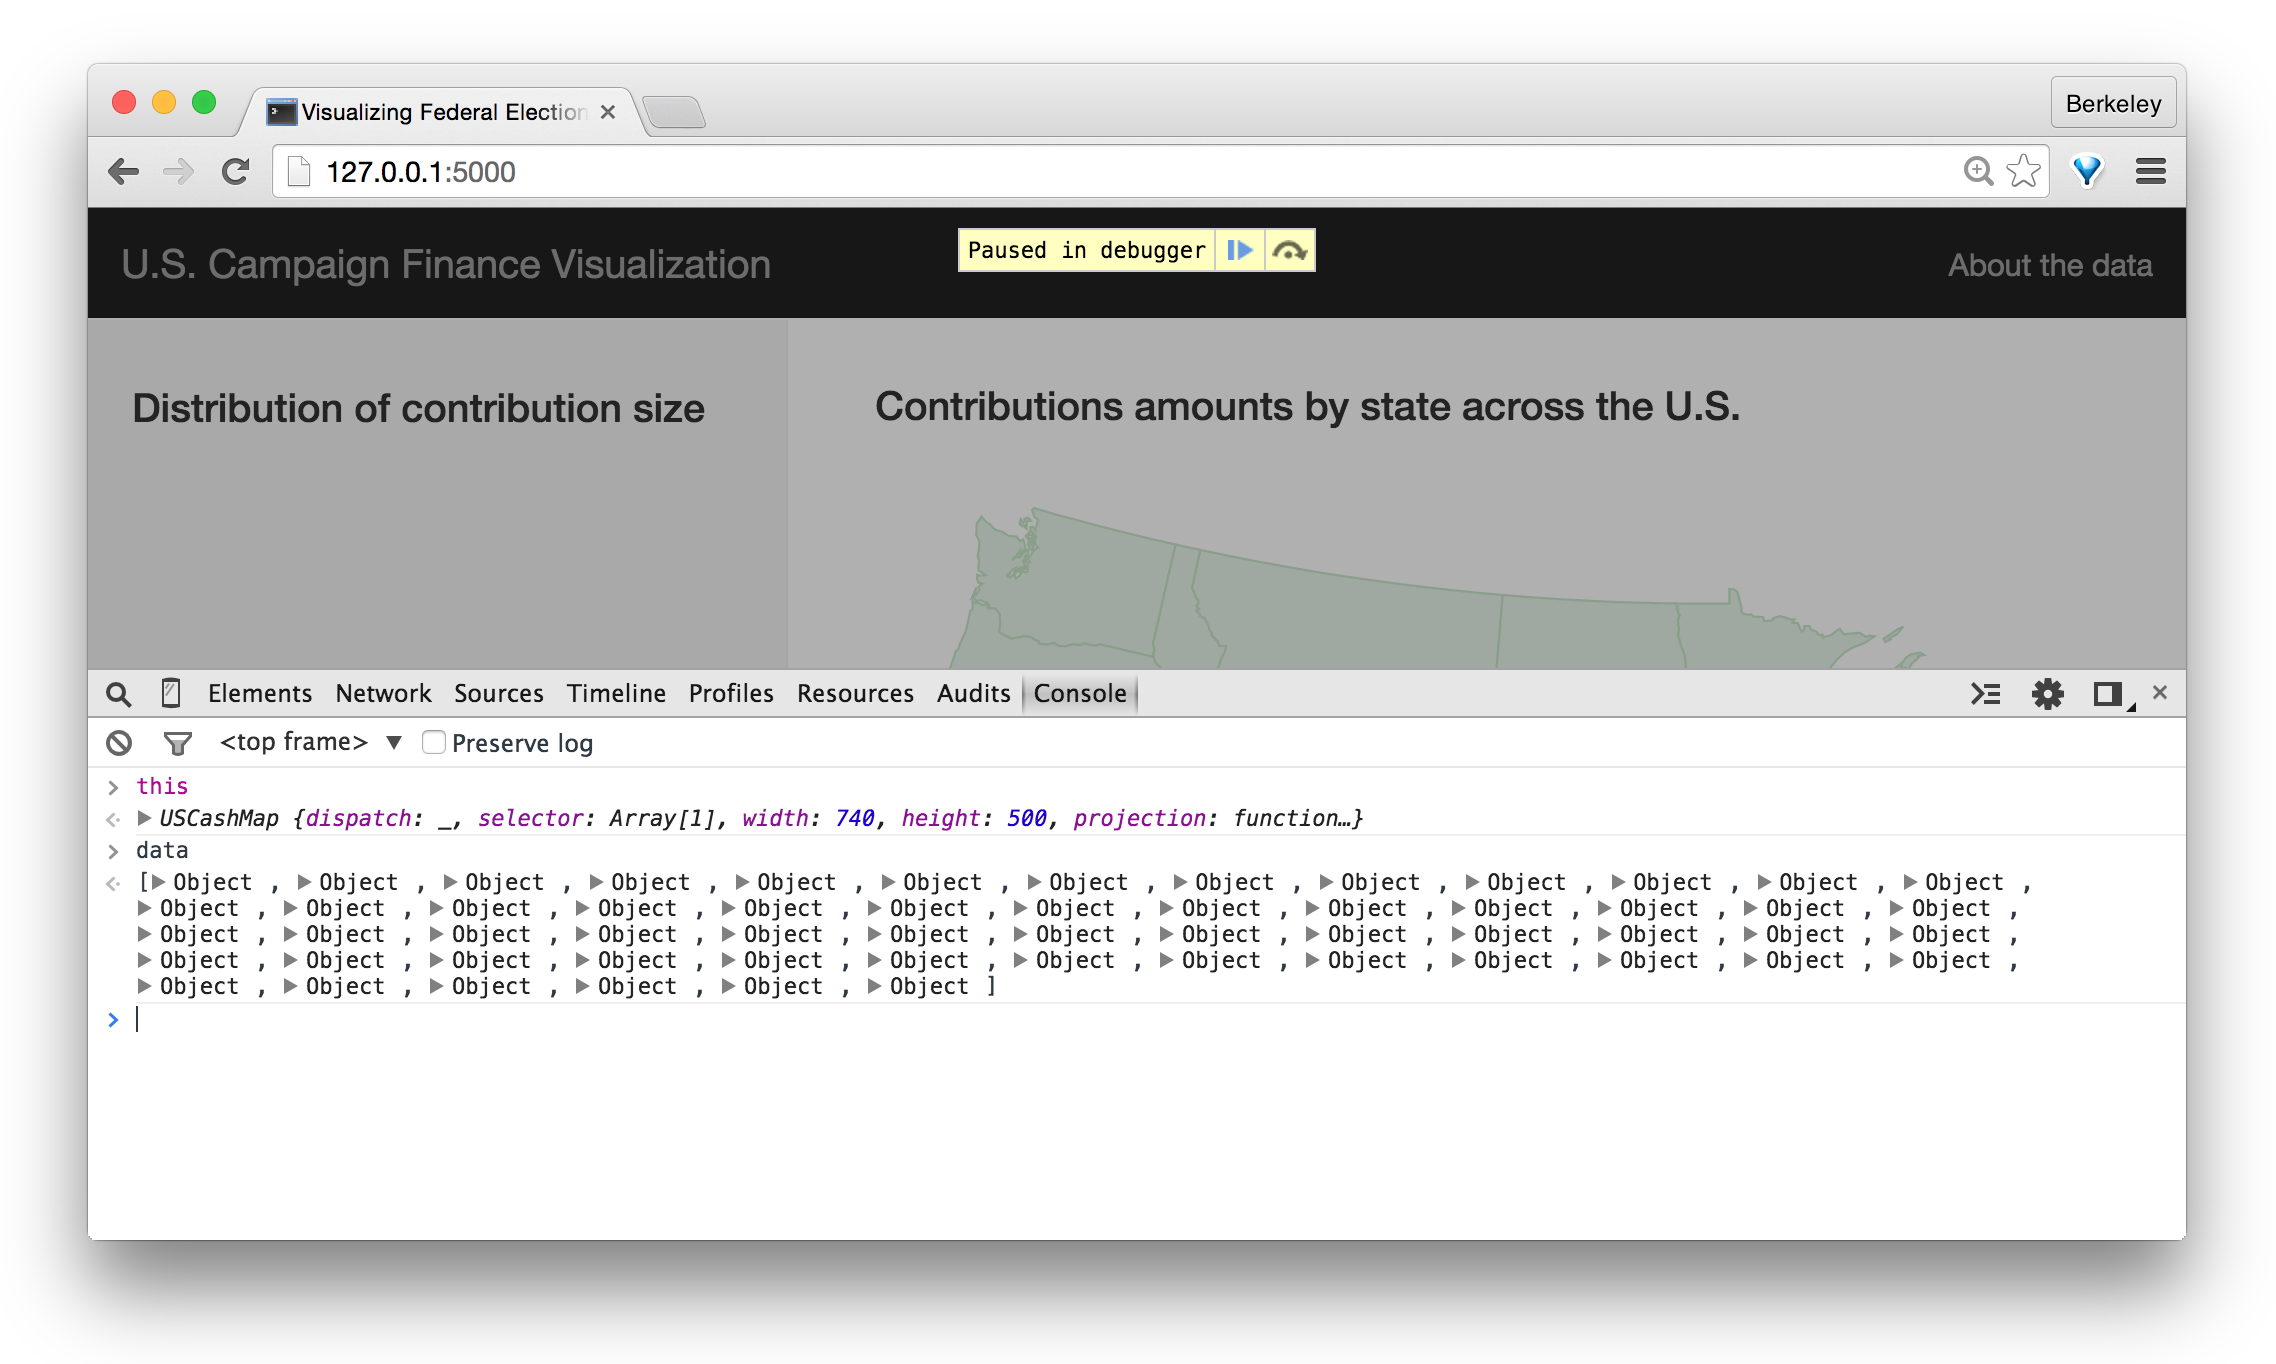The image size is (2276, 1364).
Task: Bookmark this page with star icon
Action: click(x=2023, y=171)
